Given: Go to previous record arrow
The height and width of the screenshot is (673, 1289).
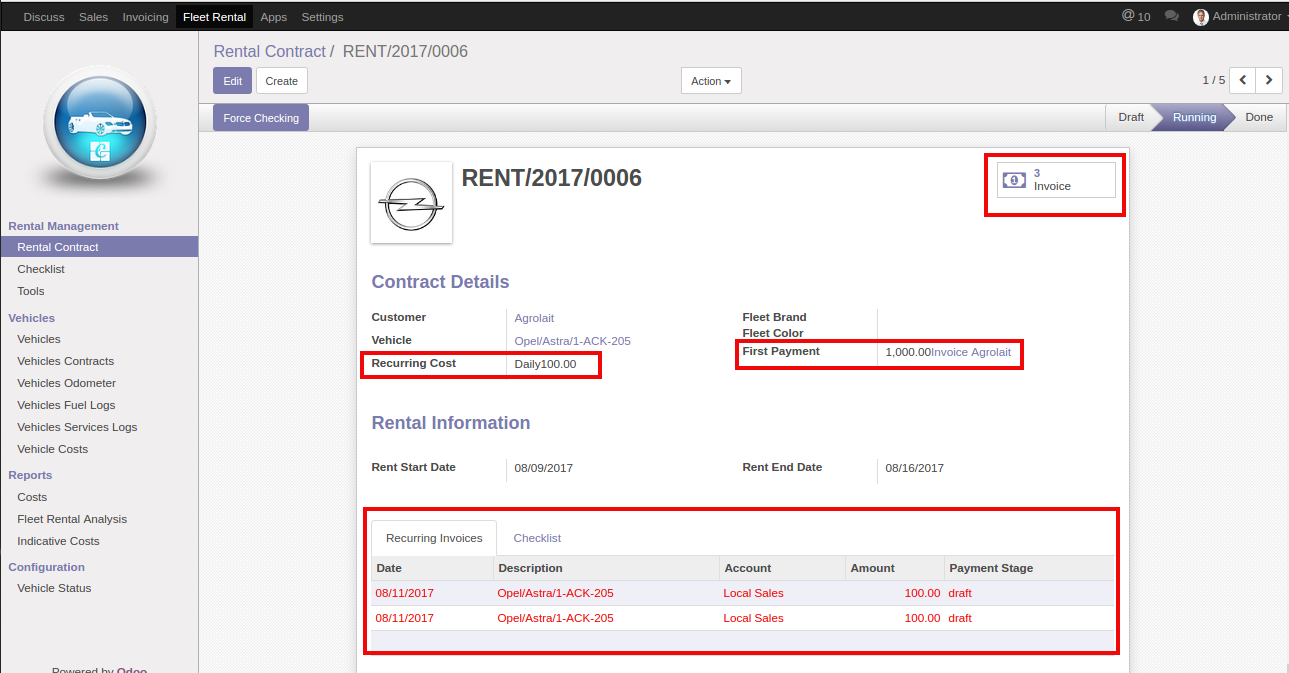Looking at the screenshot, I should 1243,80.
